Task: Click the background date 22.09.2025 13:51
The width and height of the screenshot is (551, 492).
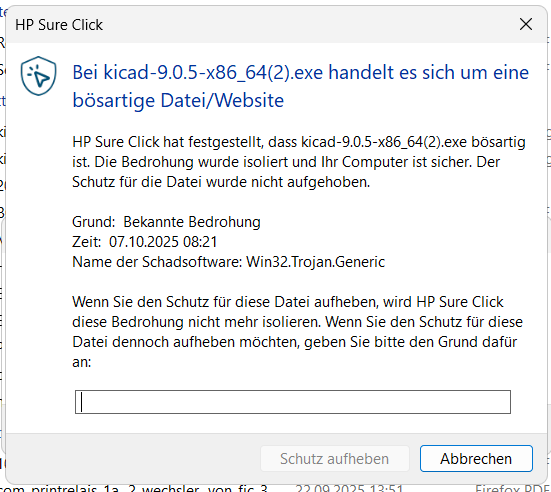Action: 349,488
